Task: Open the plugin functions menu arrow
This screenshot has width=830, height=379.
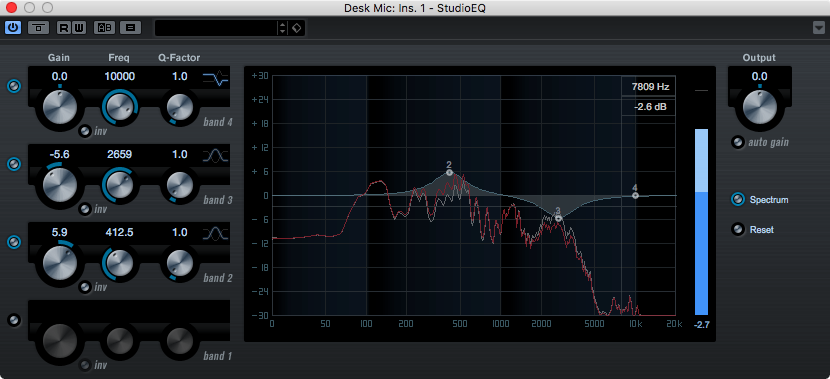Action: [x=819, y=28]
